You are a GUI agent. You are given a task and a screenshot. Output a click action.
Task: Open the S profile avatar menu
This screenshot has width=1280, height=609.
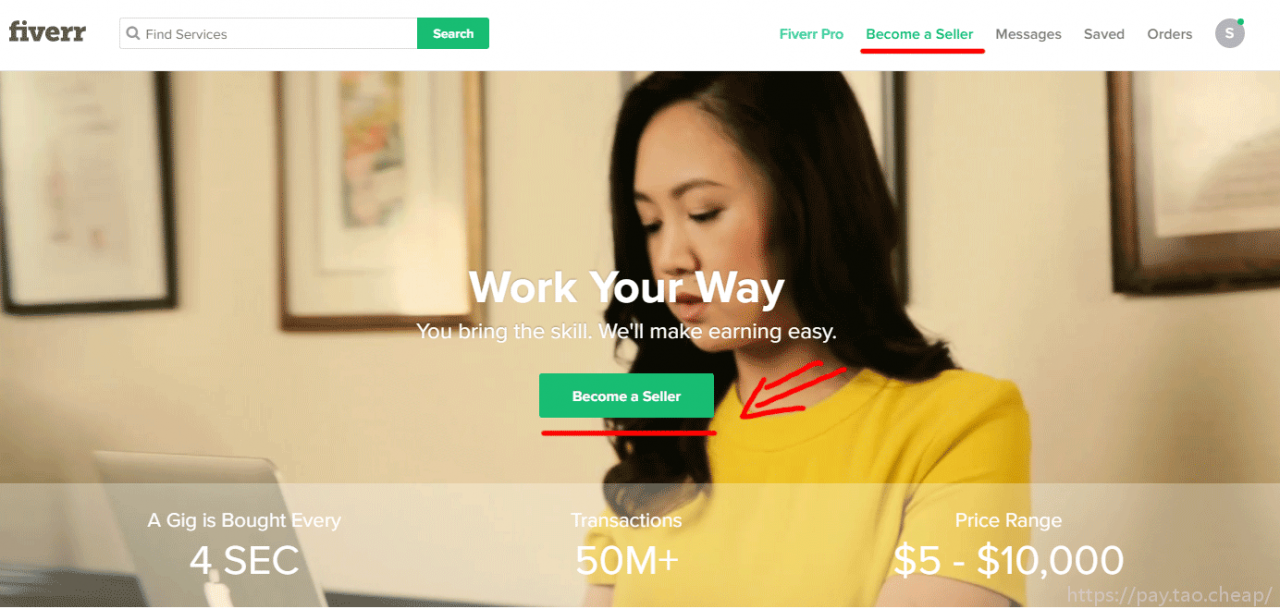(x=1230, y=33)
